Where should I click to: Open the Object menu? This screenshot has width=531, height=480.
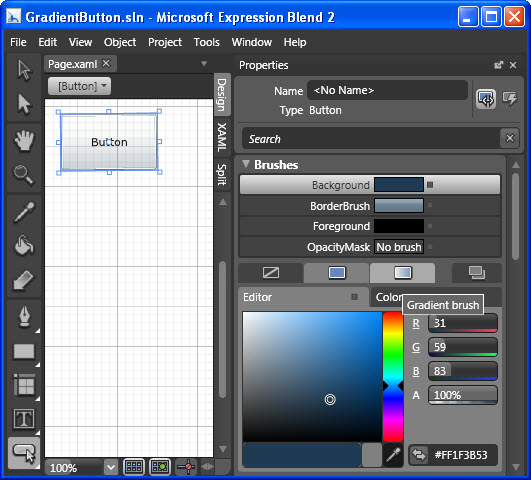(120, 42)
